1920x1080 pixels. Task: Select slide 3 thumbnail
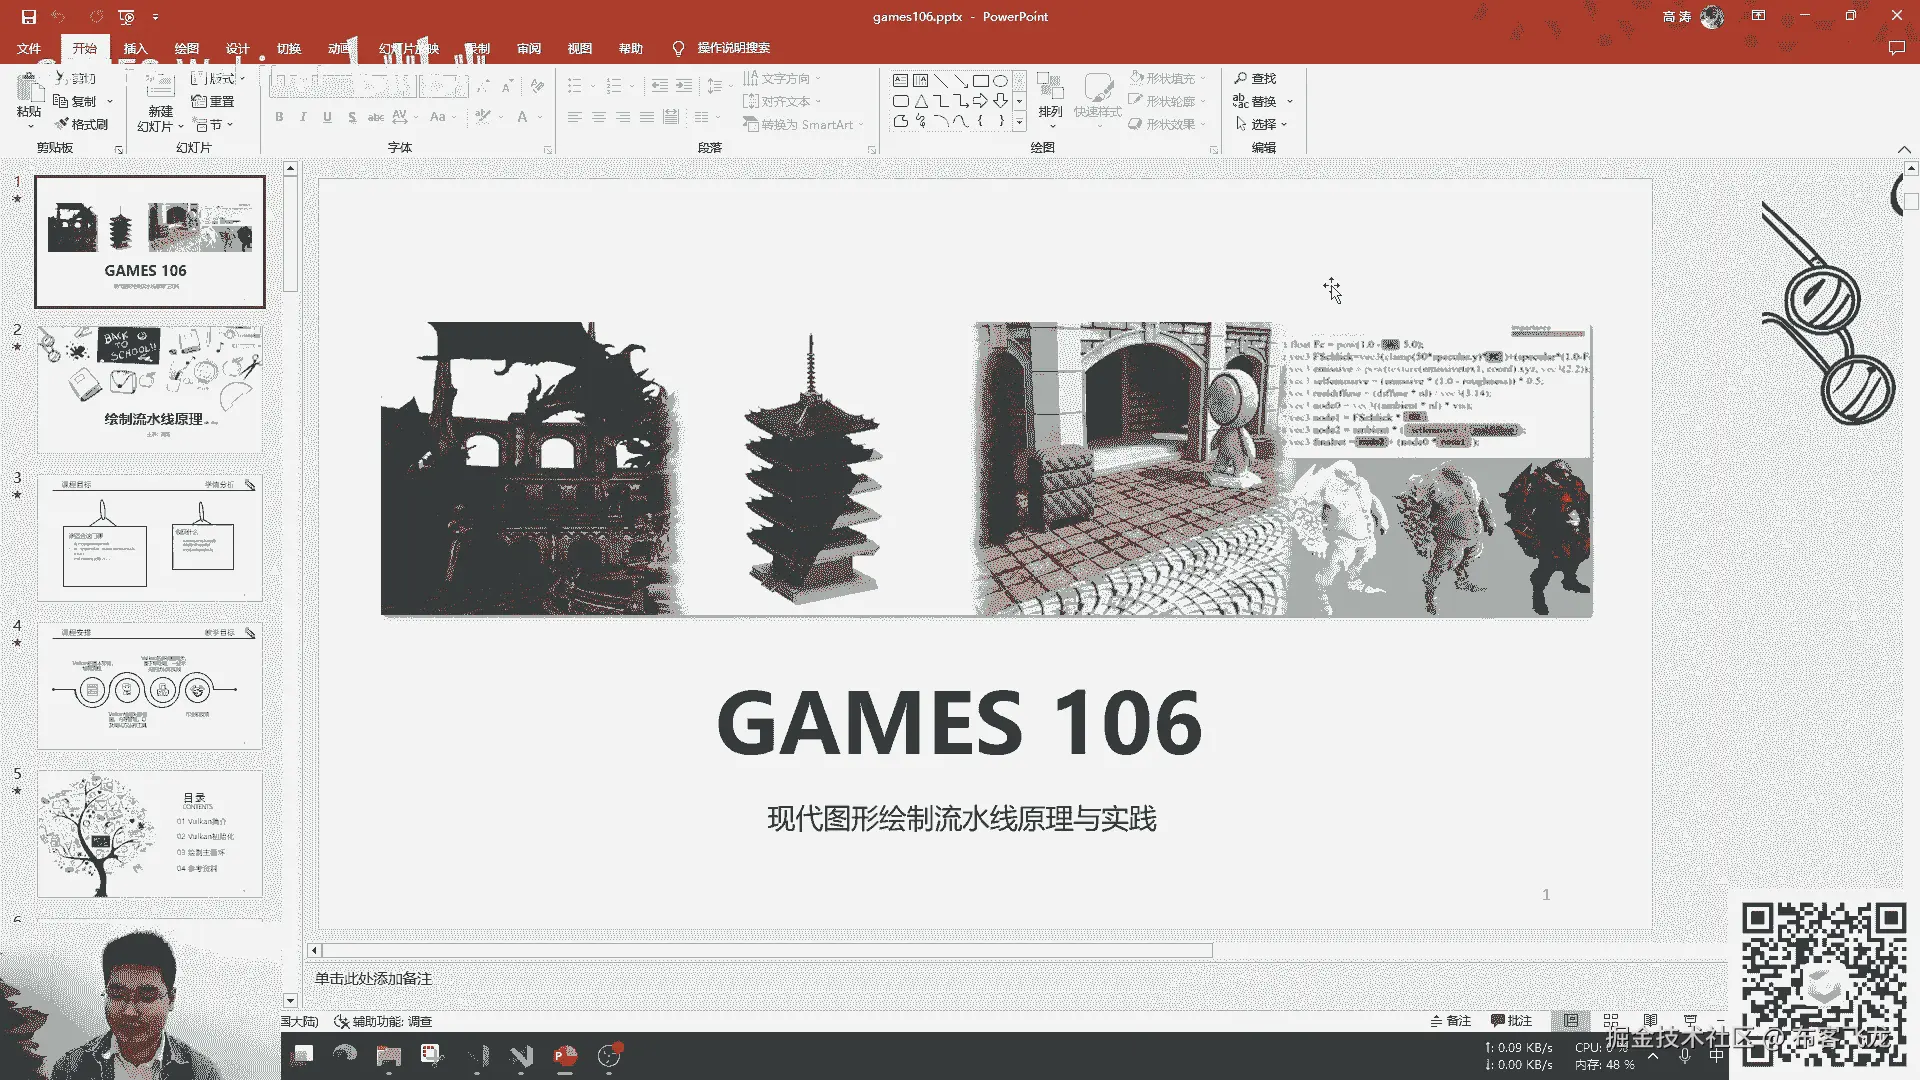[150, 538]
